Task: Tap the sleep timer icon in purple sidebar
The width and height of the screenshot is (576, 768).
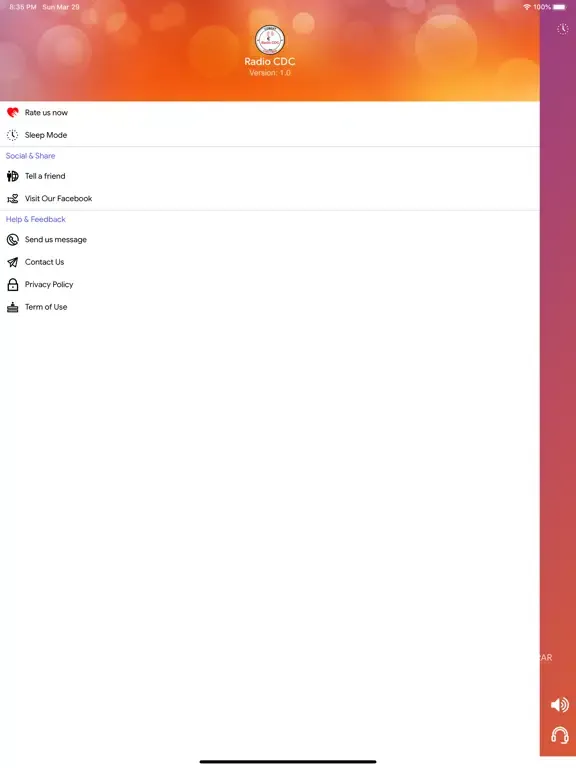Action: coord(563,29)
